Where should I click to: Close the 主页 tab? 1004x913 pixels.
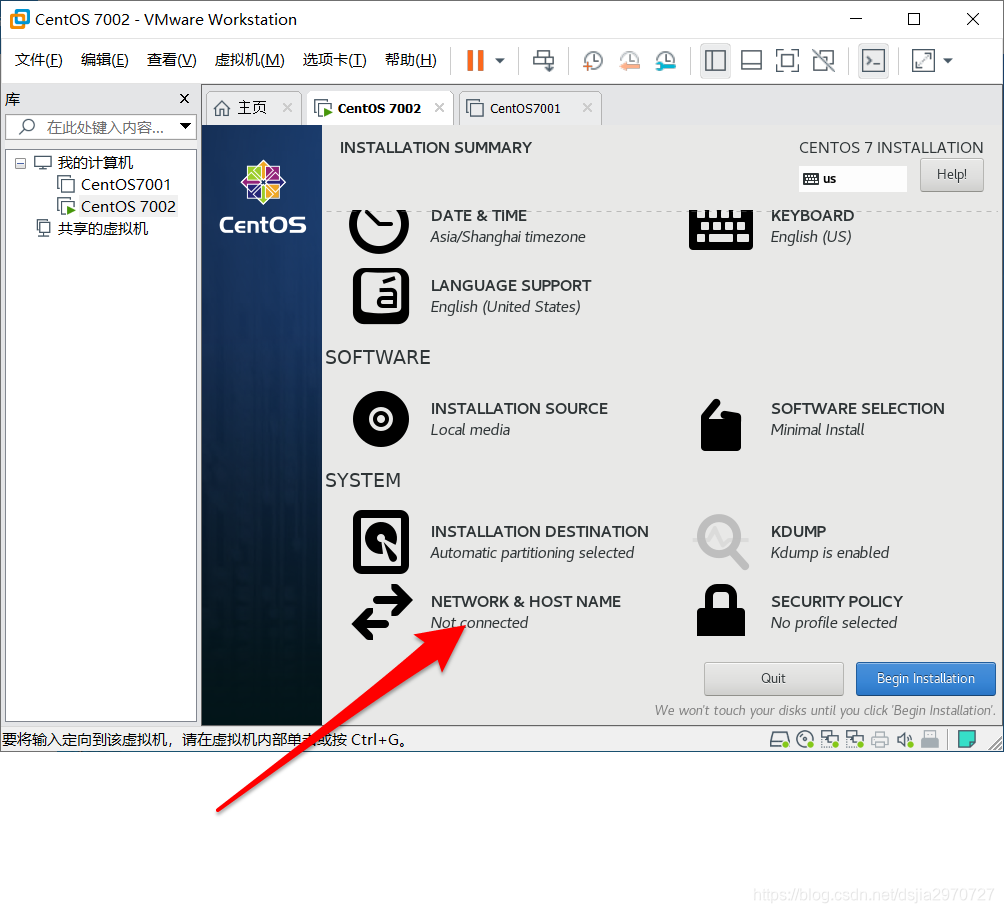pos(287,108)
